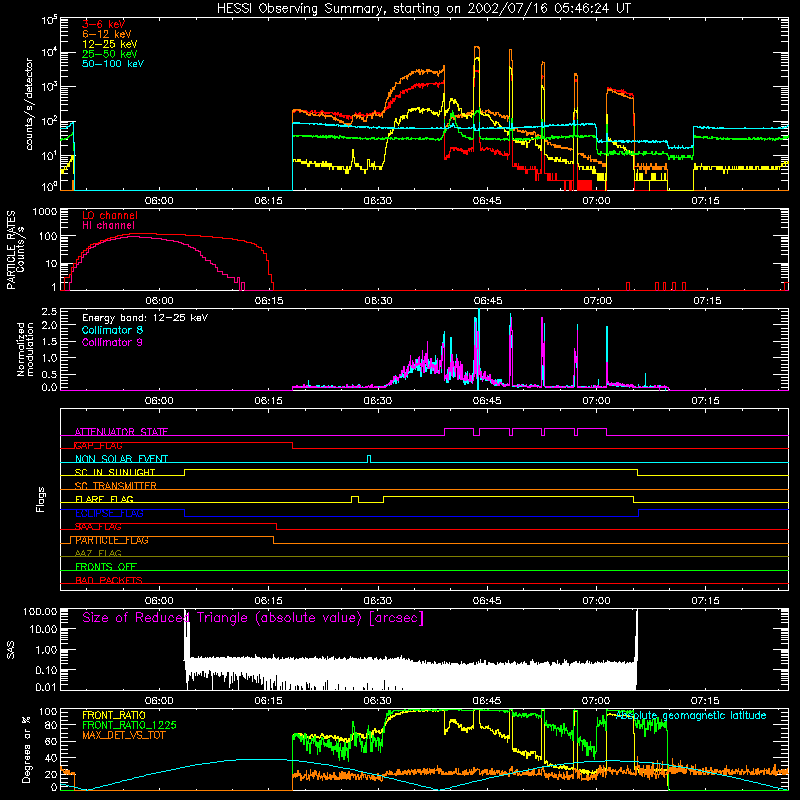The width and height of the screenshot is (800, 800).
Task: Click the FRONTS_OFF flag label
Action: click(106, 567)
